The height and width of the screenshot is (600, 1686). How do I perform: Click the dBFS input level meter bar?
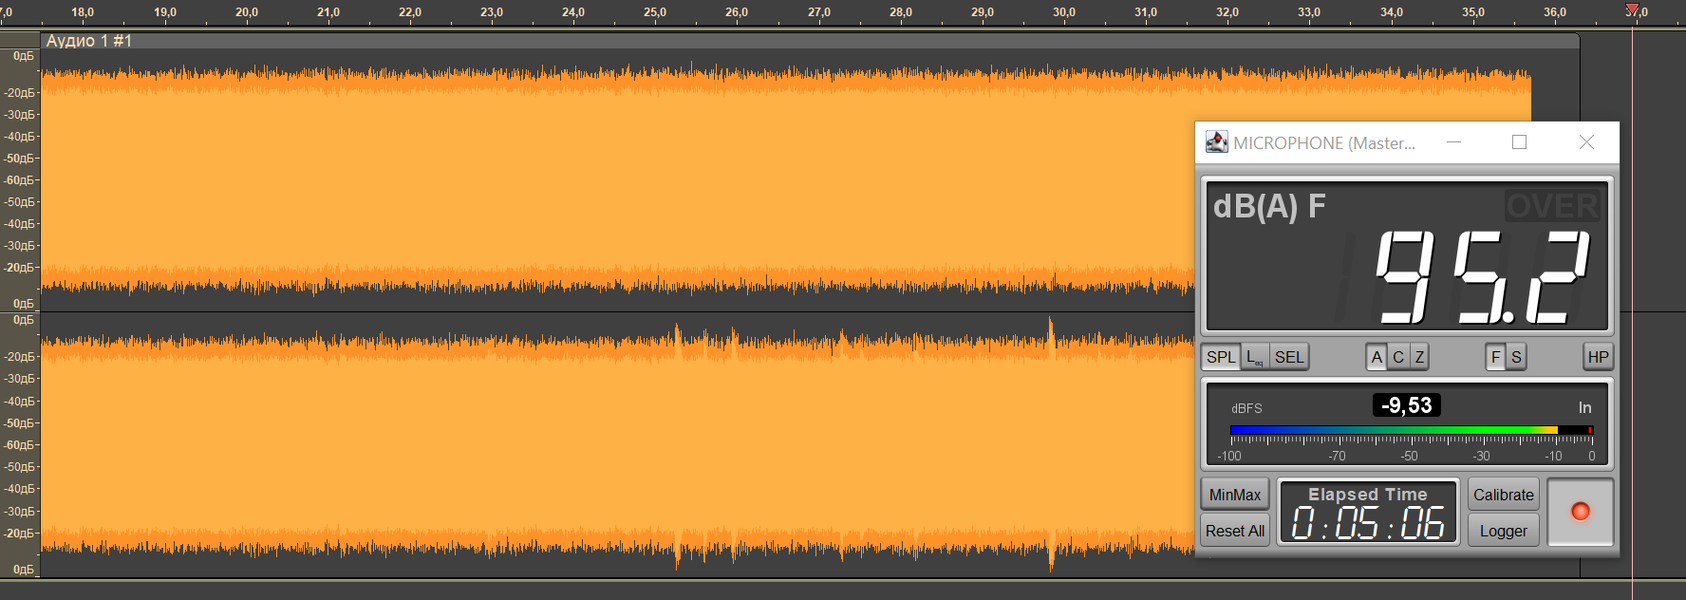click(x=1411, y=430)
